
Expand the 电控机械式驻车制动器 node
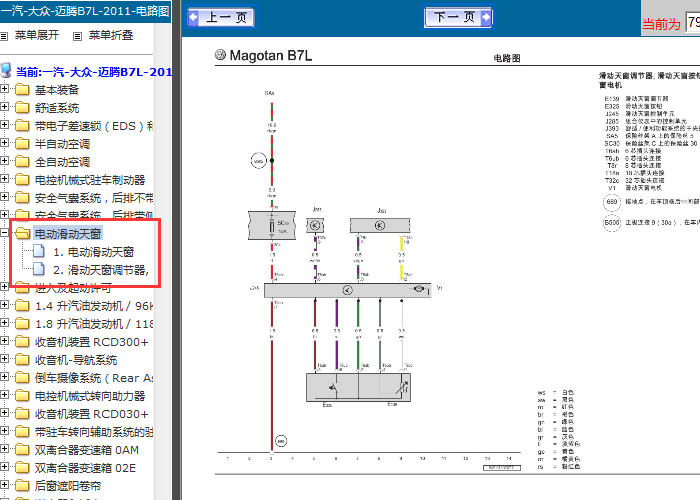coord(4,179)
